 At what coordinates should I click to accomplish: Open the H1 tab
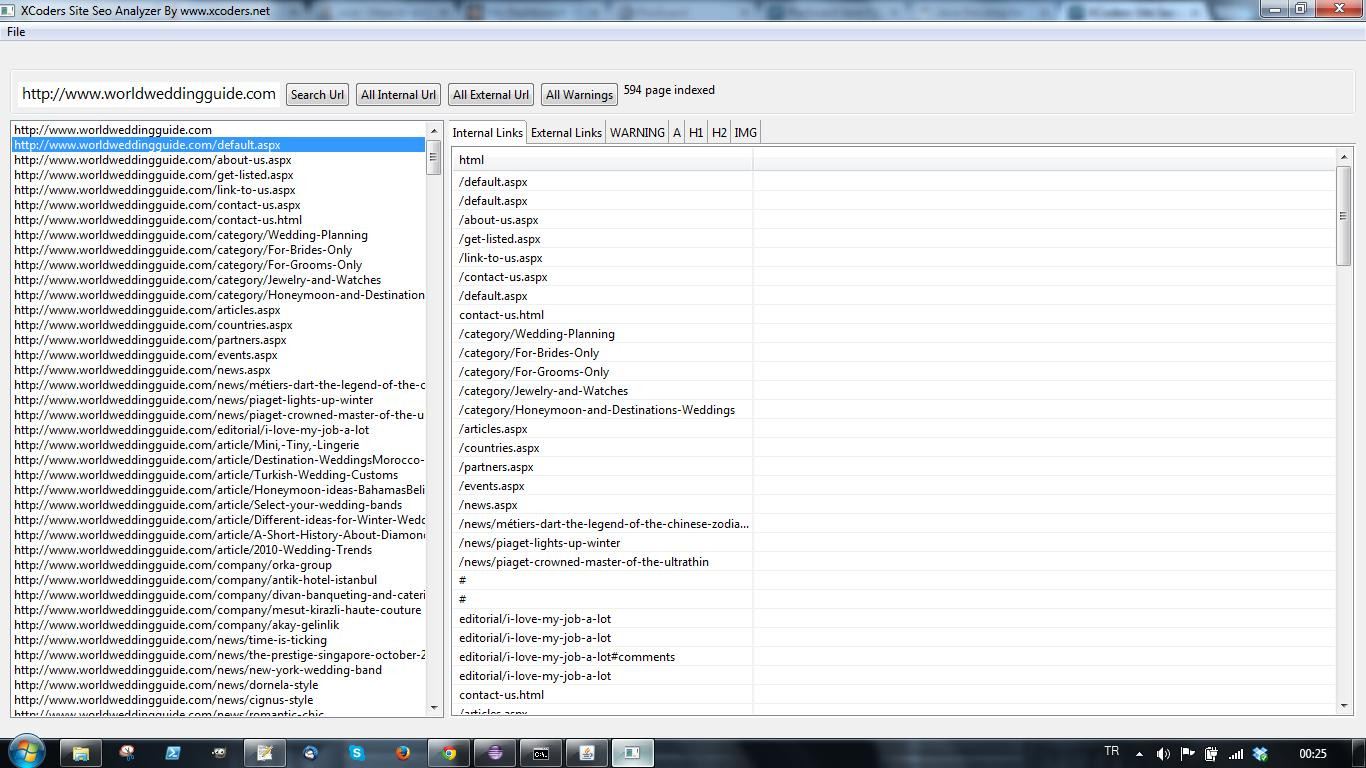pyautogui.click(x=696, y=132)
